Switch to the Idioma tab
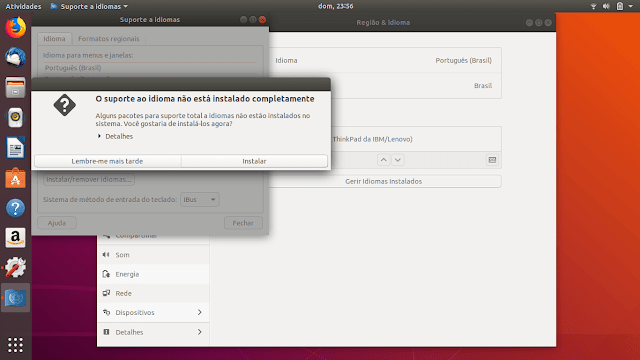Image resolution: width=640 pixels, height=360 pixels. 54,39
